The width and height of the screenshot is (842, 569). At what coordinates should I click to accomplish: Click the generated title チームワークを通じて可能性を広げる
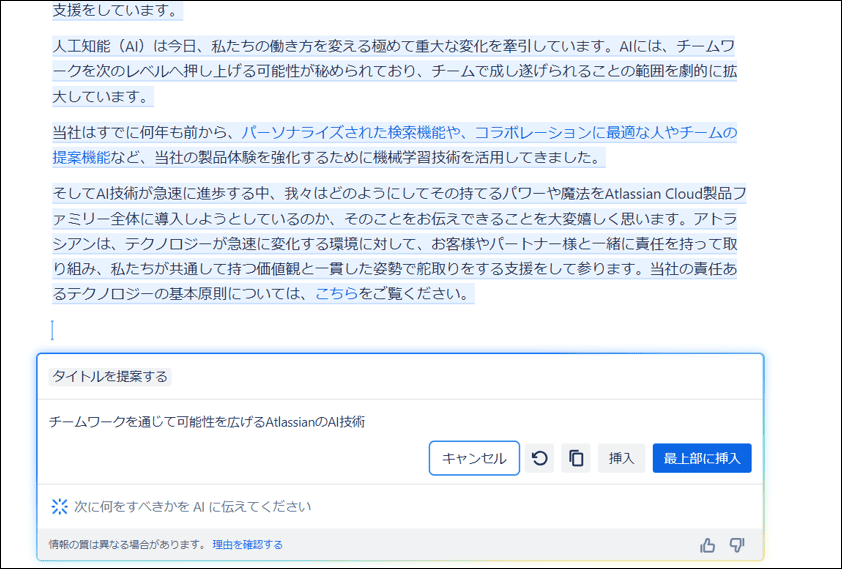coord(207,422)
